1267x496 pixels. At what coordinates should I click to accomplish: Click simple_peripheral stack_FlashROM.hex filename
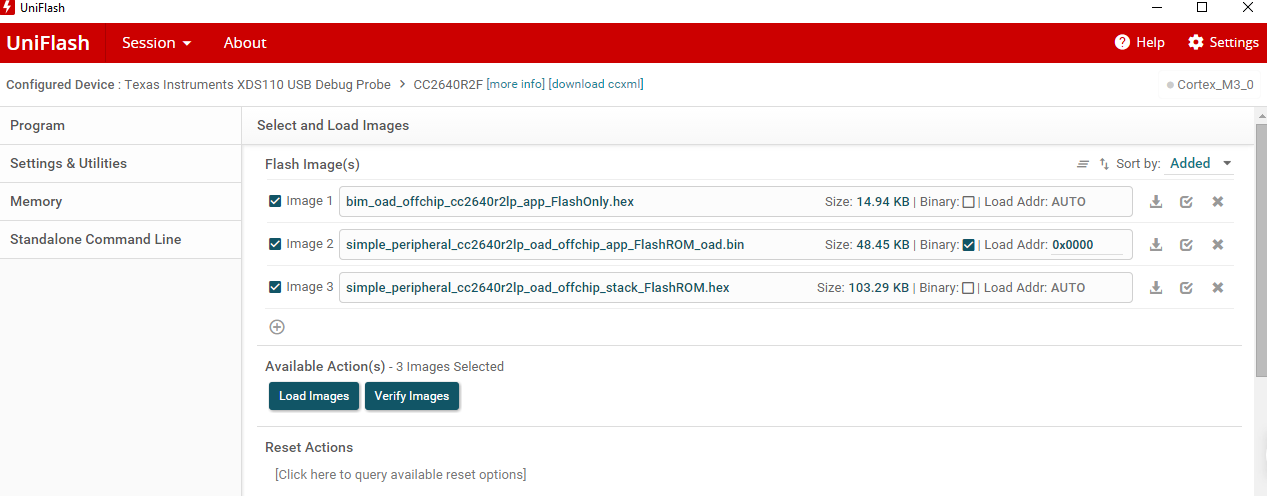coord(538,288)
